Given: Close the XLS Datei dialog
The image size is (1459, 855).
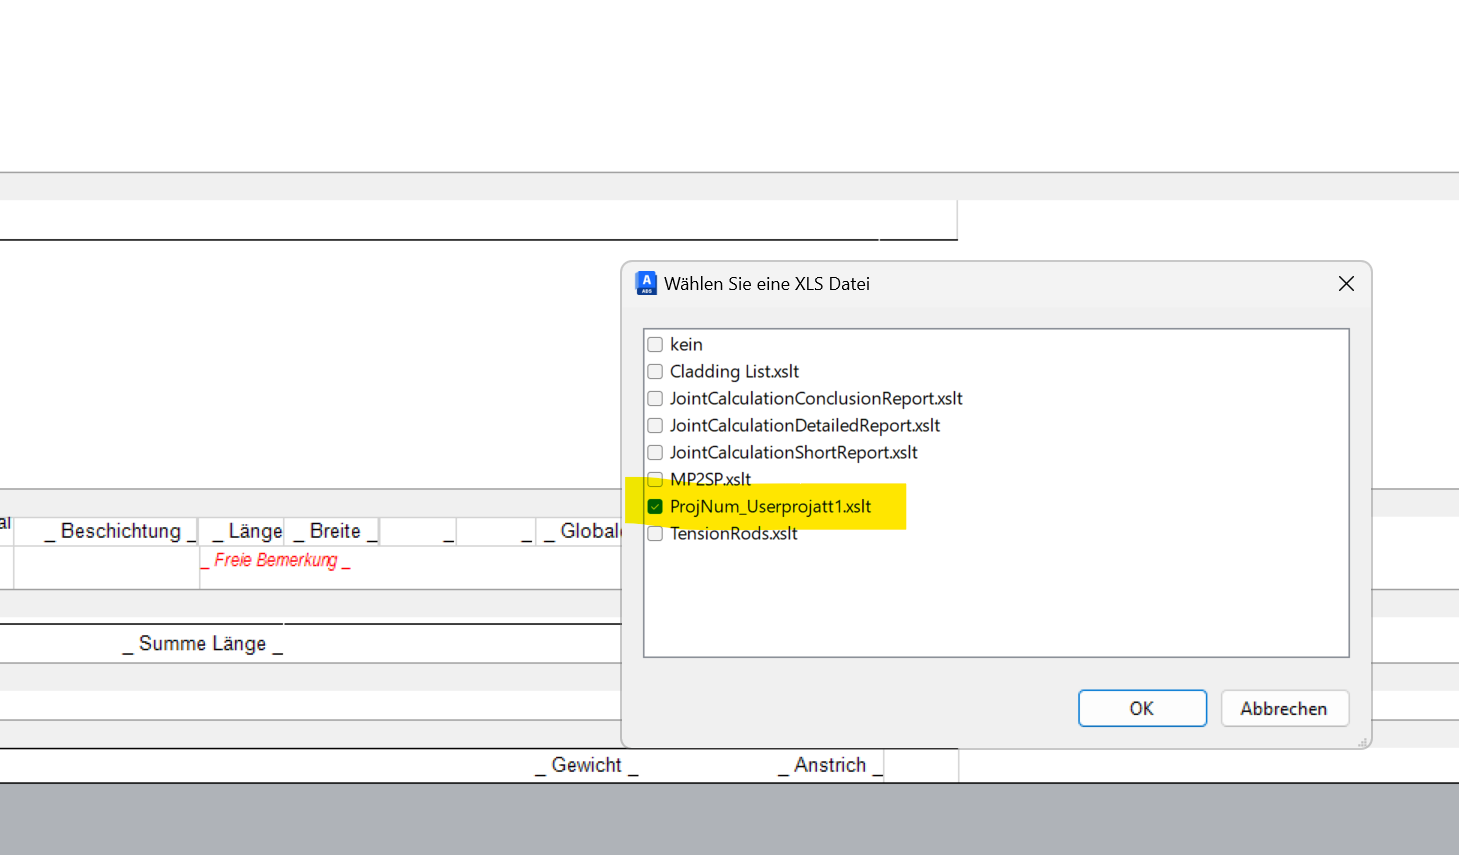Looking at the screenshot, I should [1346, 283].
